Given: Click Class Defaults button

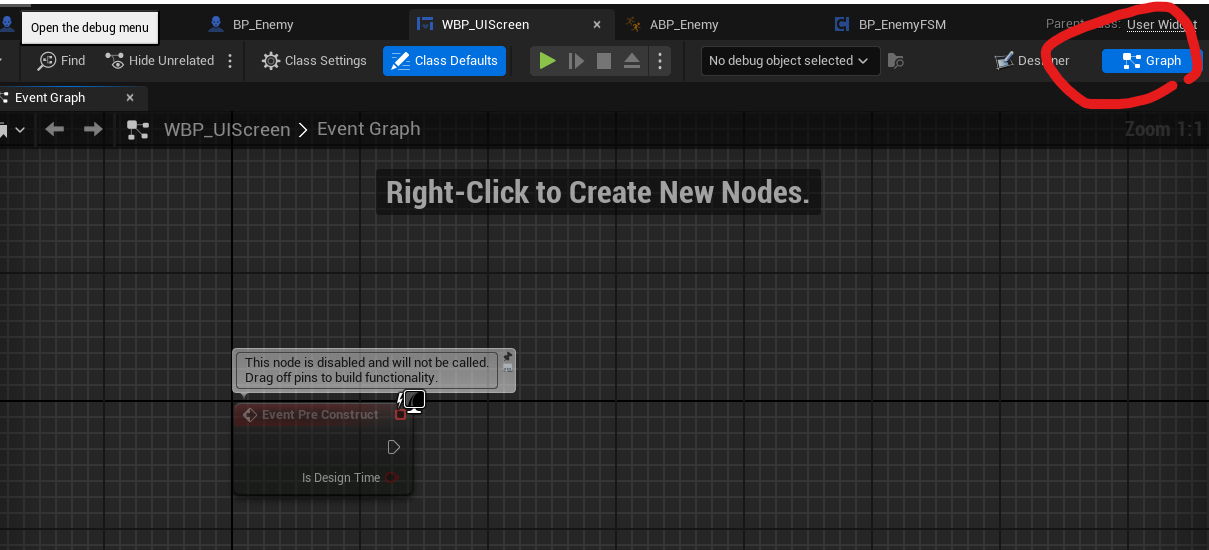Looking at the screenshot, I should click(x=444, y=61).
